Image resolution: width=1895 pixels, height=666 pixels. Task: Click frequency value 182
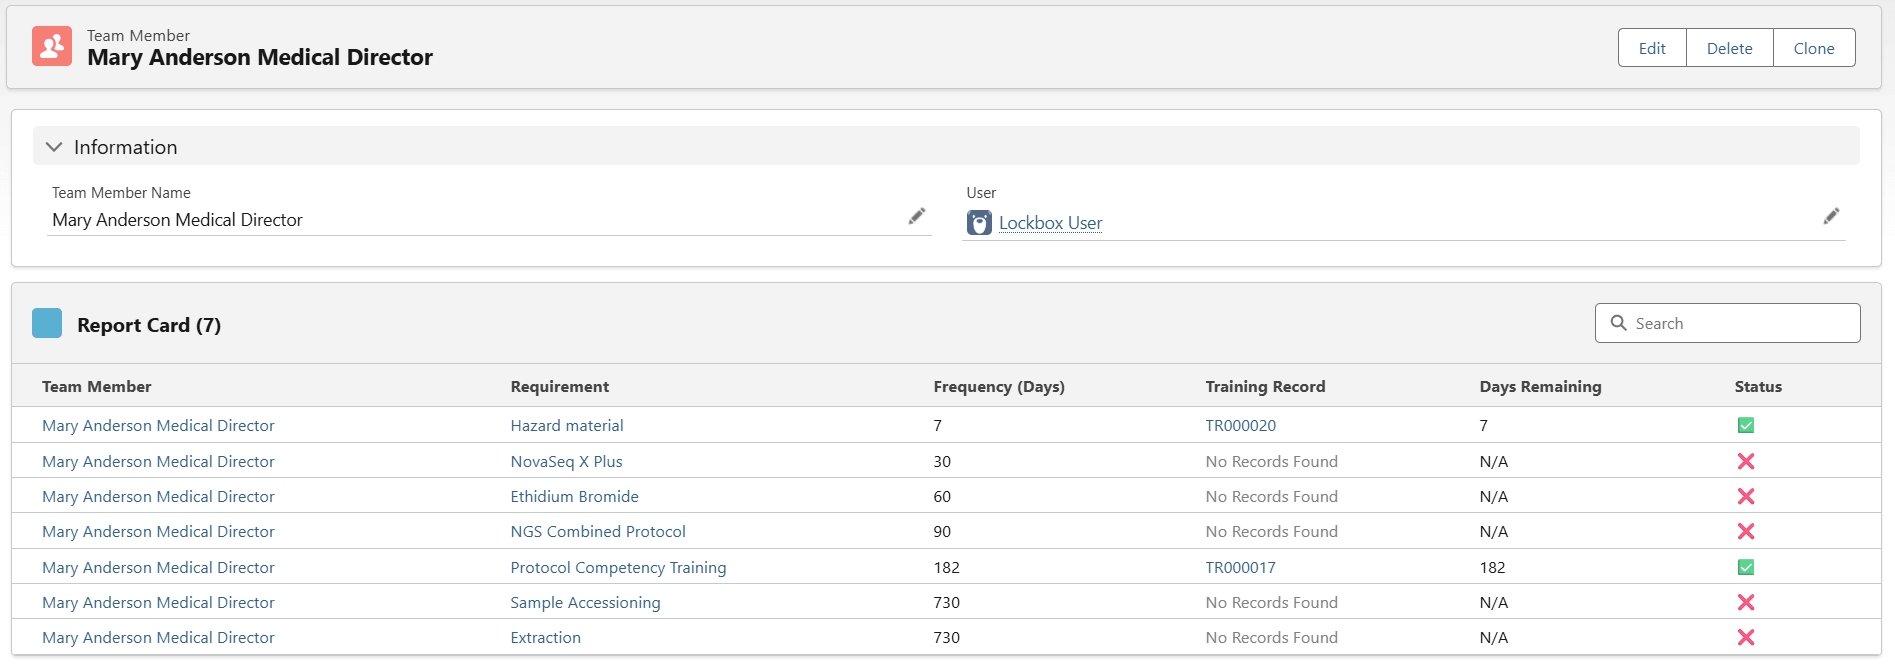(x=946, y=567)
